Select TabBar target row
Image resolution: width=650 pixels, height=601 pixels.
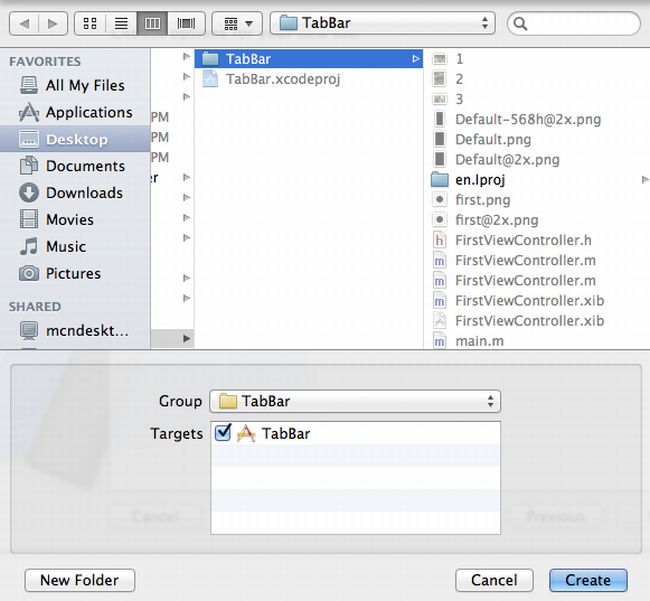(x=355, y=434)
